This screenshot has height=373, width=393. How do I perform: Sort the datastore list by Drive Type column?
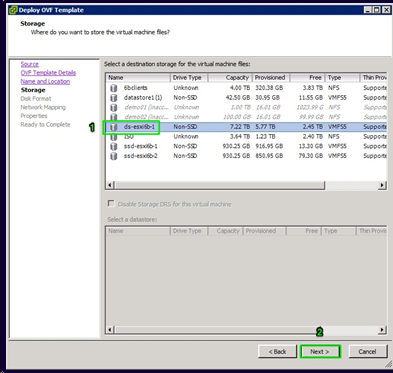click(189, 77)
